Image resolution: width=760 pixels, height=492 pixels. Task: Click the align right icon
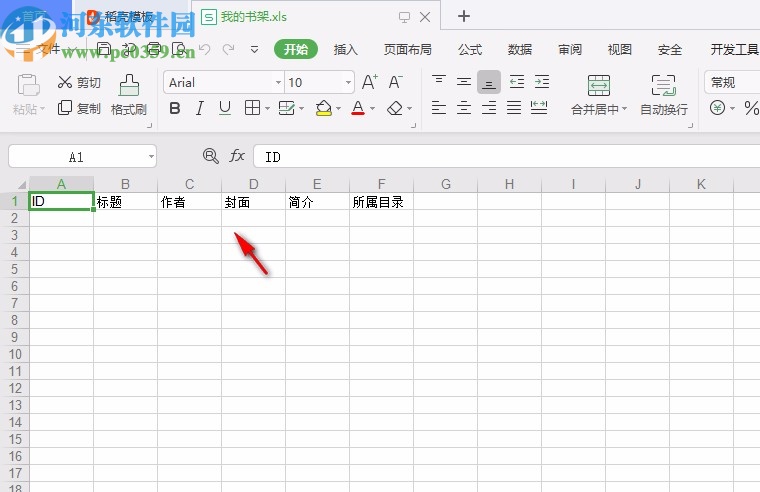click(x=489, y=108)
